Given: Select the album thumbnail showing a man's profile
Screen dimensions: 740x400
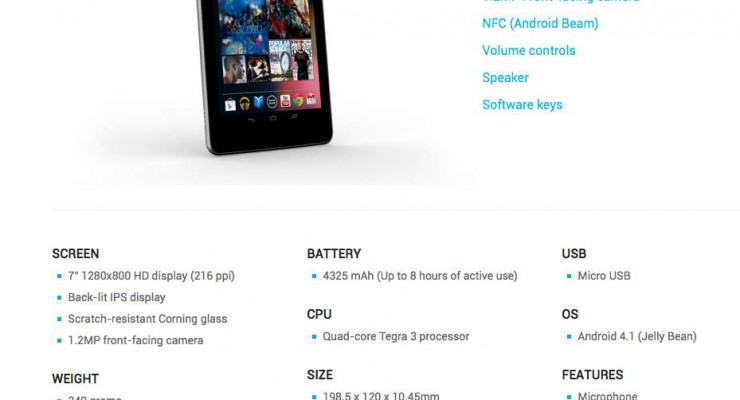Looking at the screenshot, I should [x=234, y=70].
